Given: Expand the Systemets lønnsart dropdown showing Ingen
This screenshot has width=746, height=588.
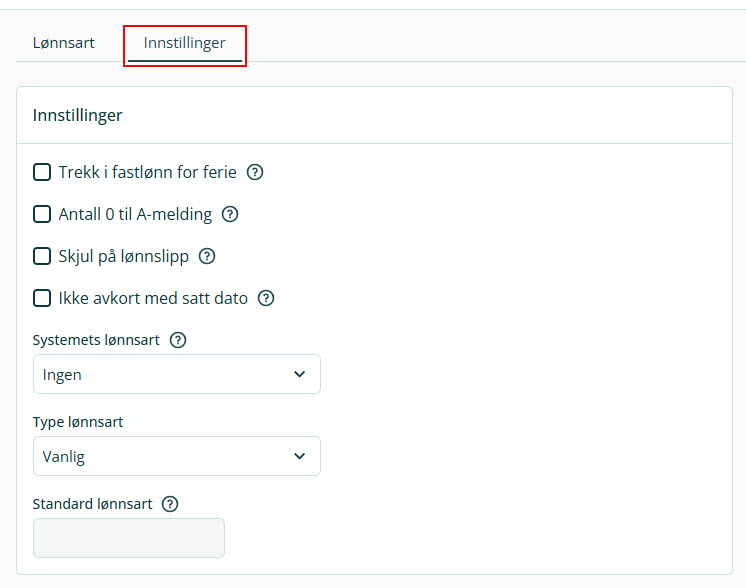Looking at the screenshot, I should [176, 374].
